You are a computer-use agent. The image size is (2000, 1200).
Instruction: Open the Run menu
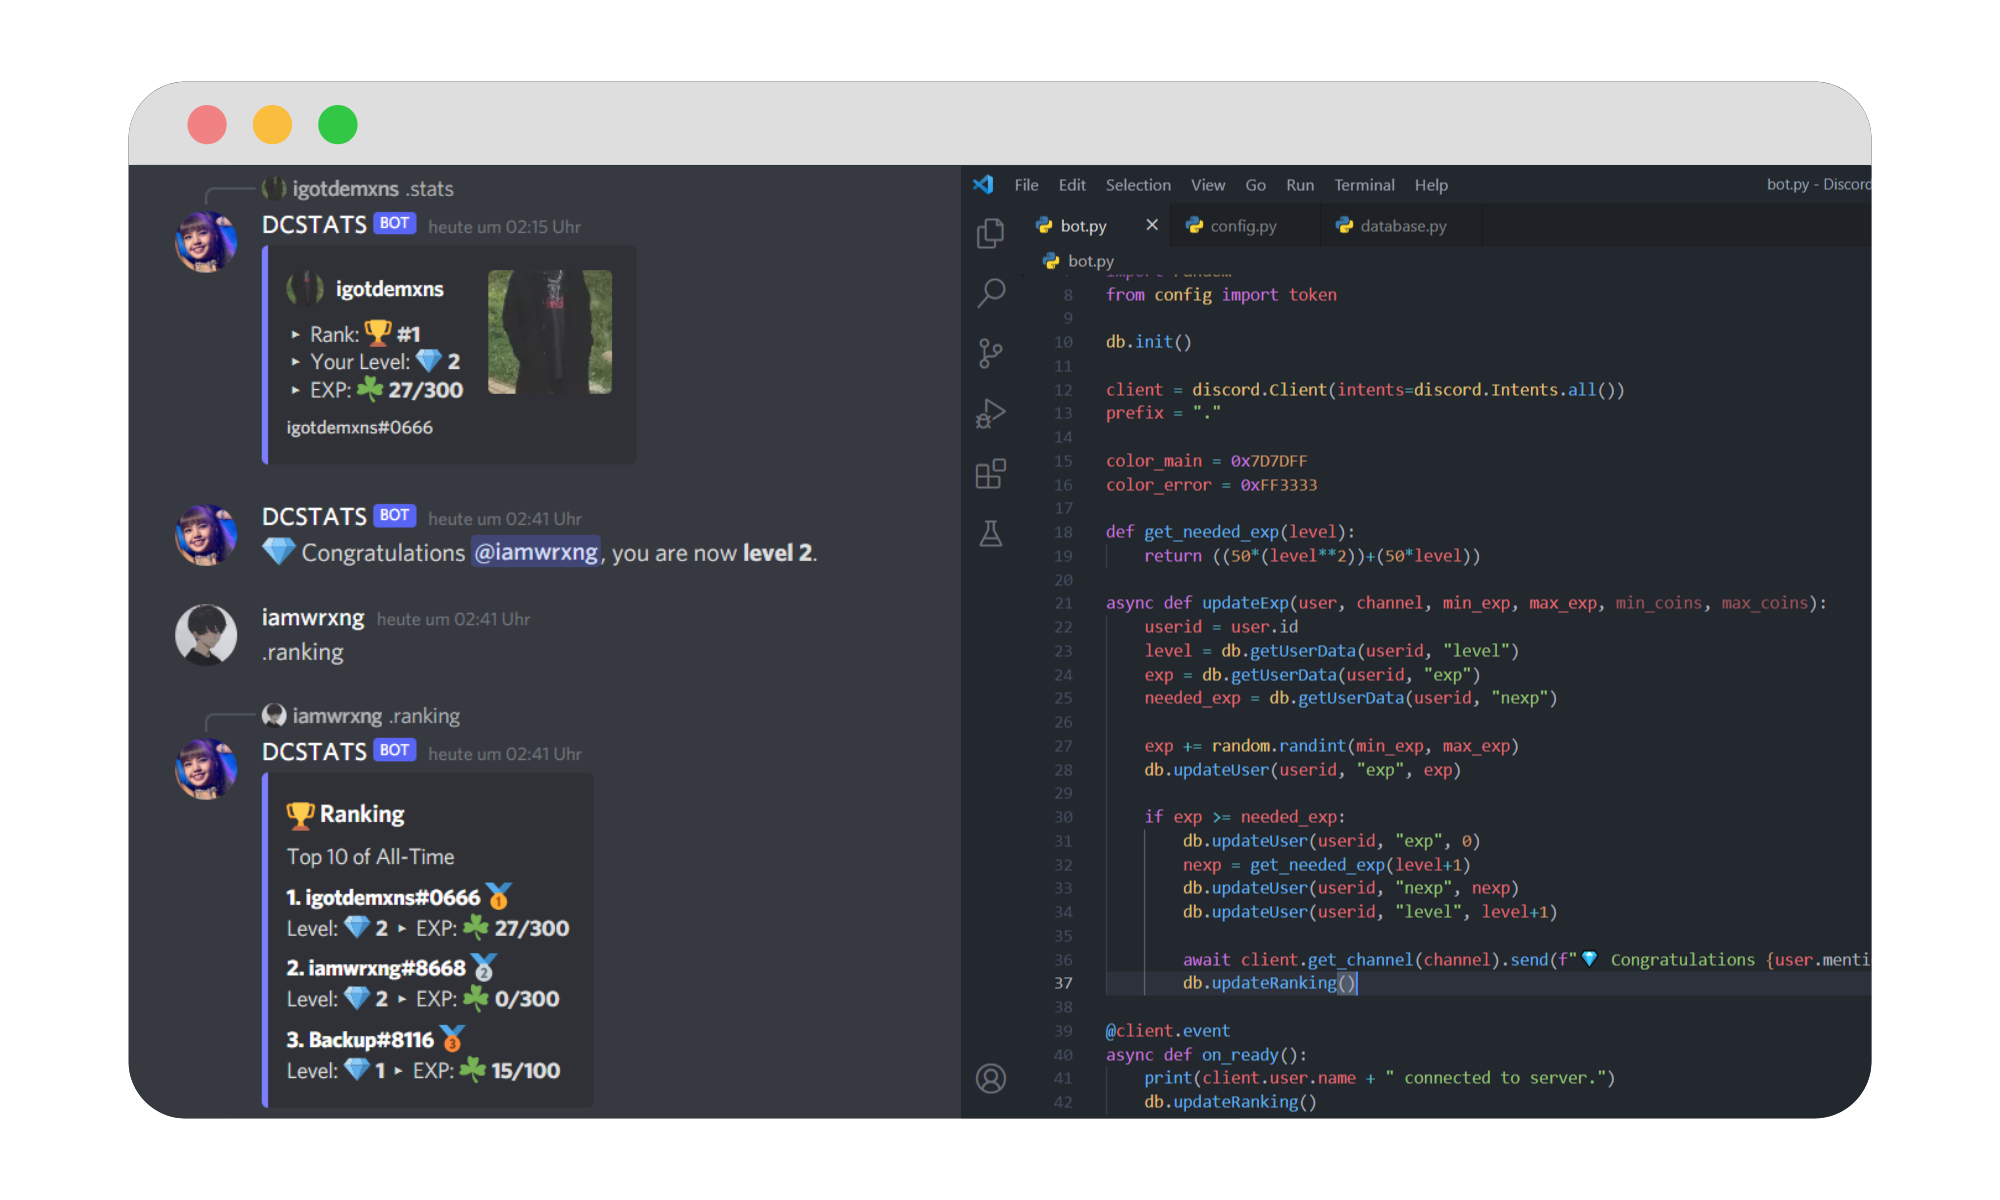click(x=1299, y=185)
